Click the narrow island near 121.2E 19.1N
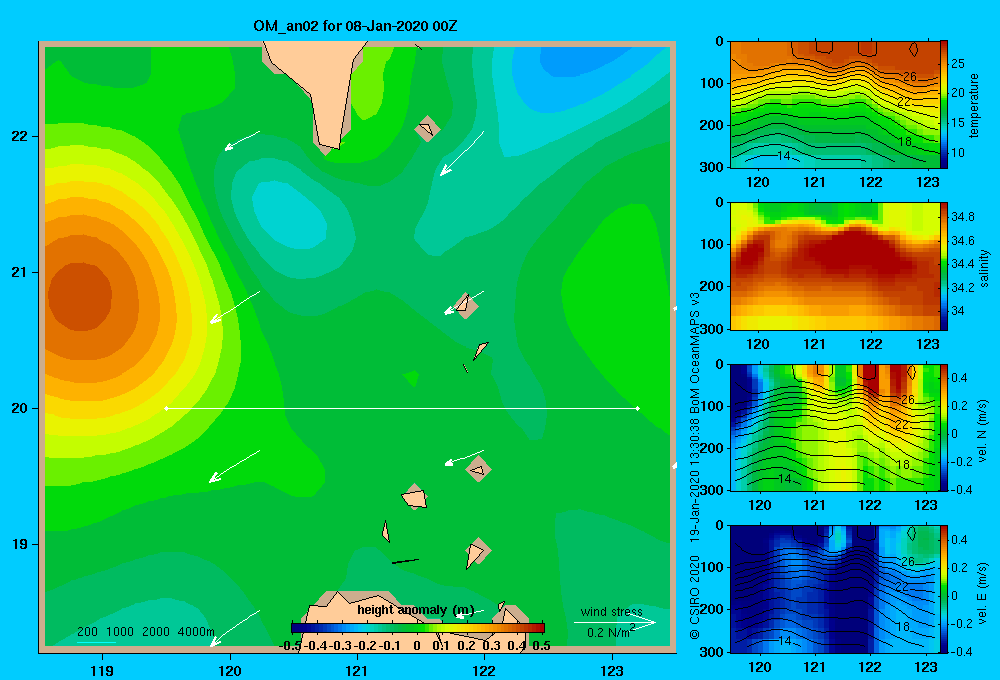Screen dimensions: 1000x680 click(386, 531)
